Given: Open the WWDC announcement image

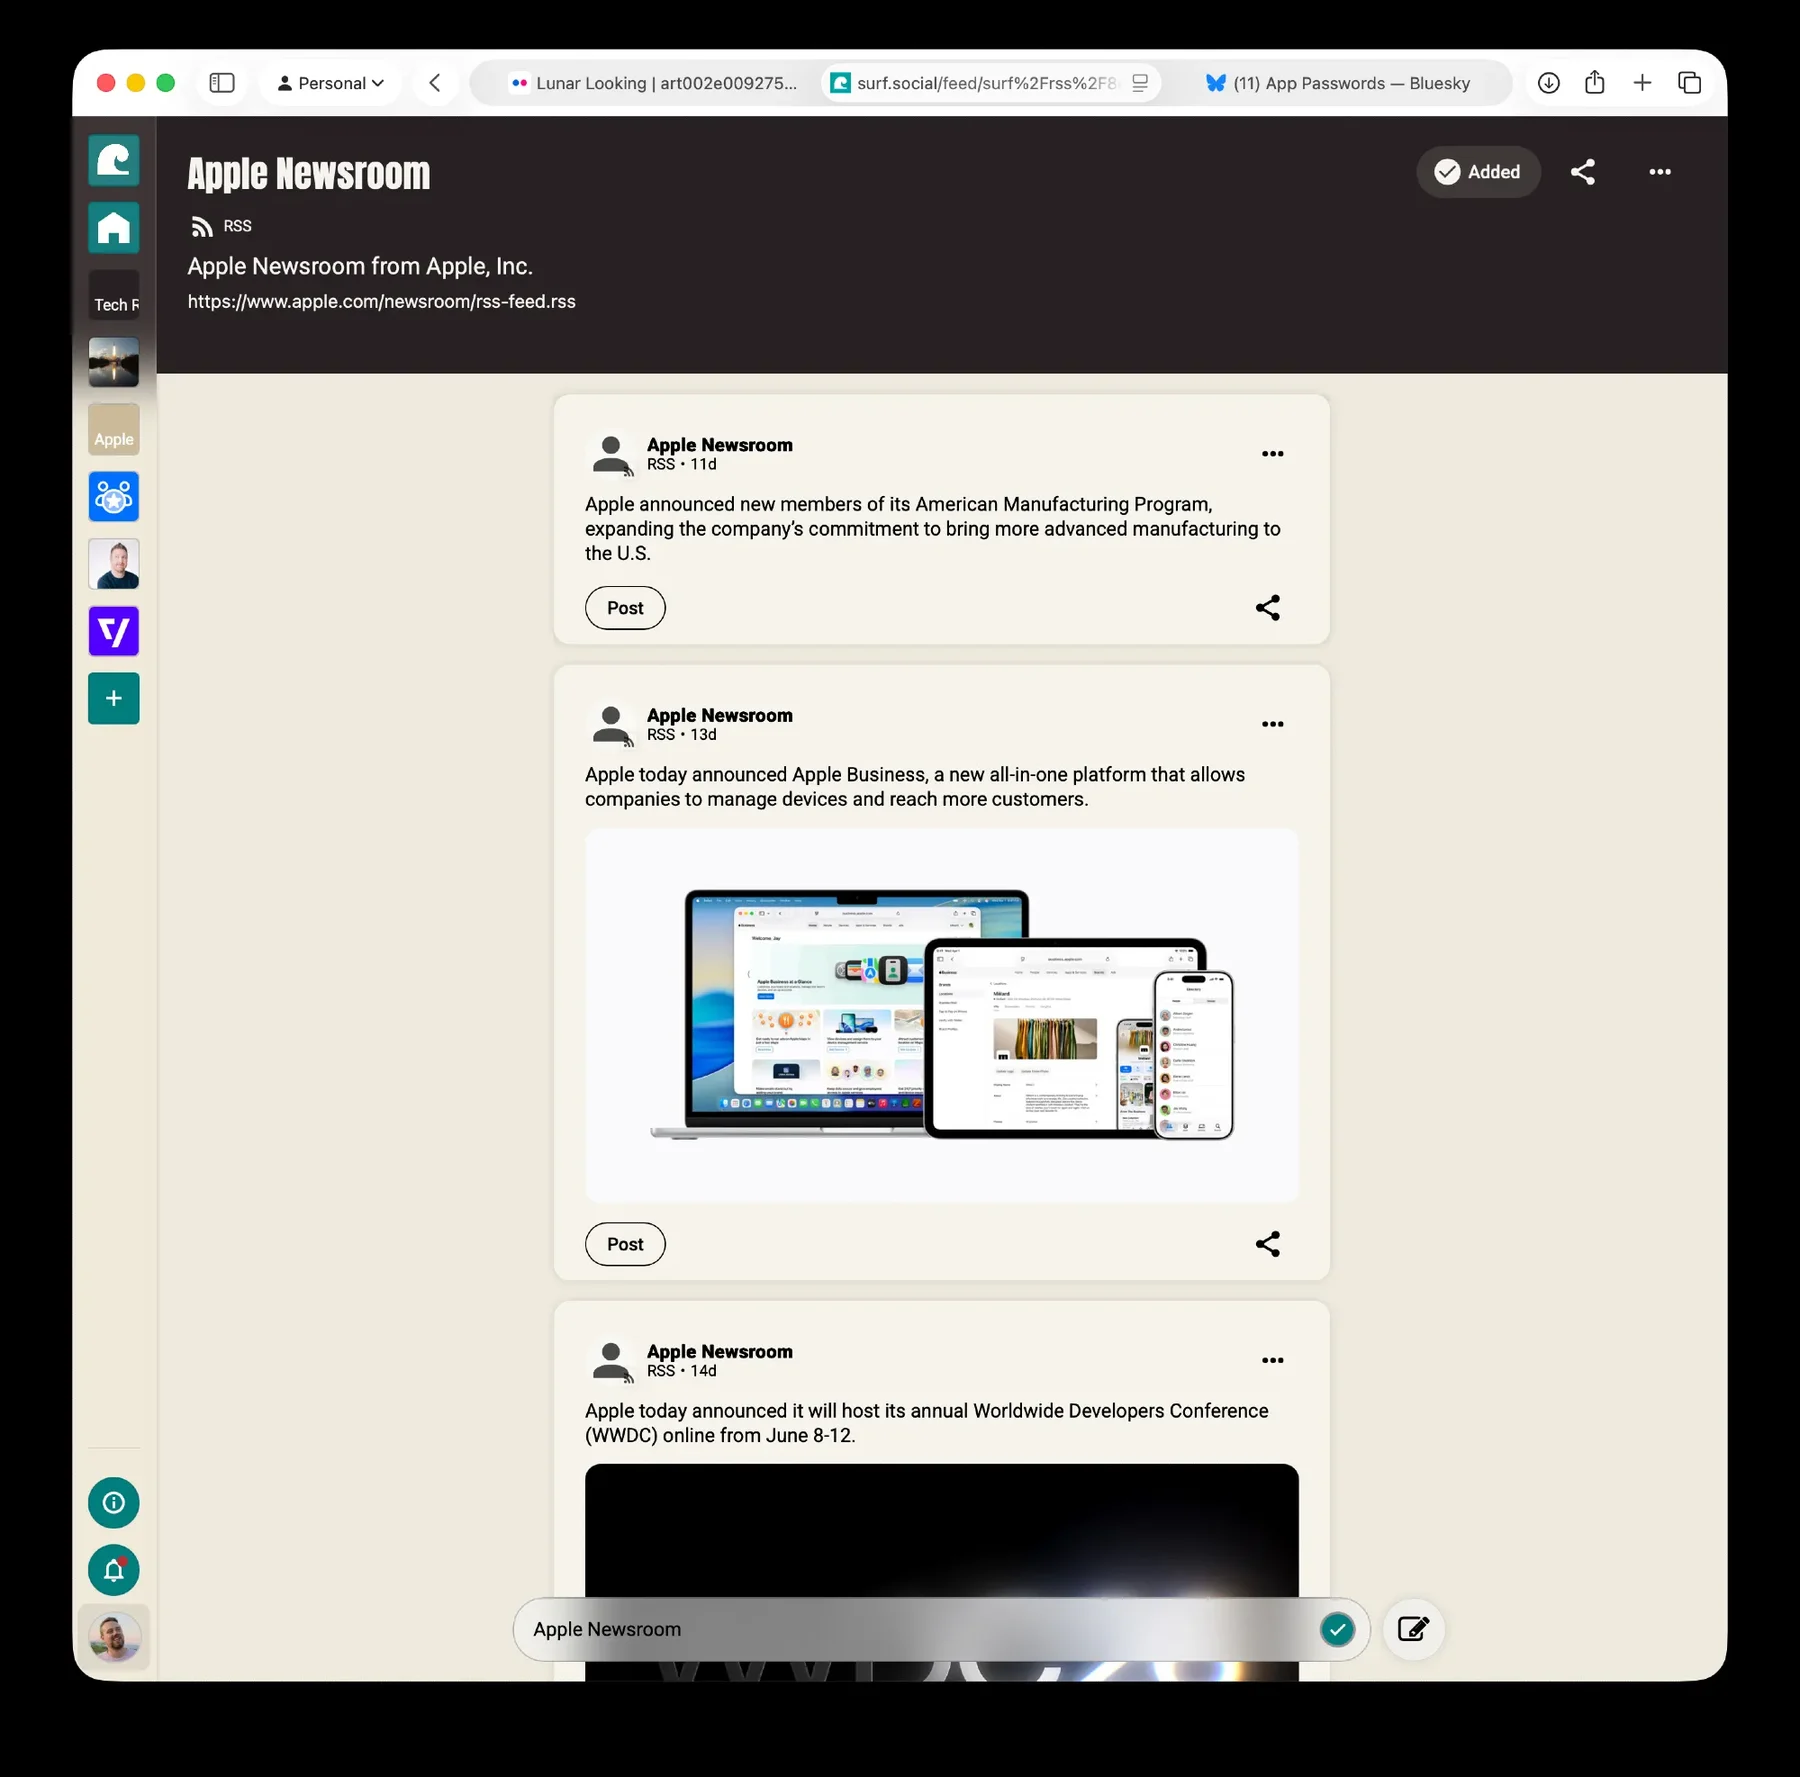Looking at the screenshot, I should [941, 1572].
